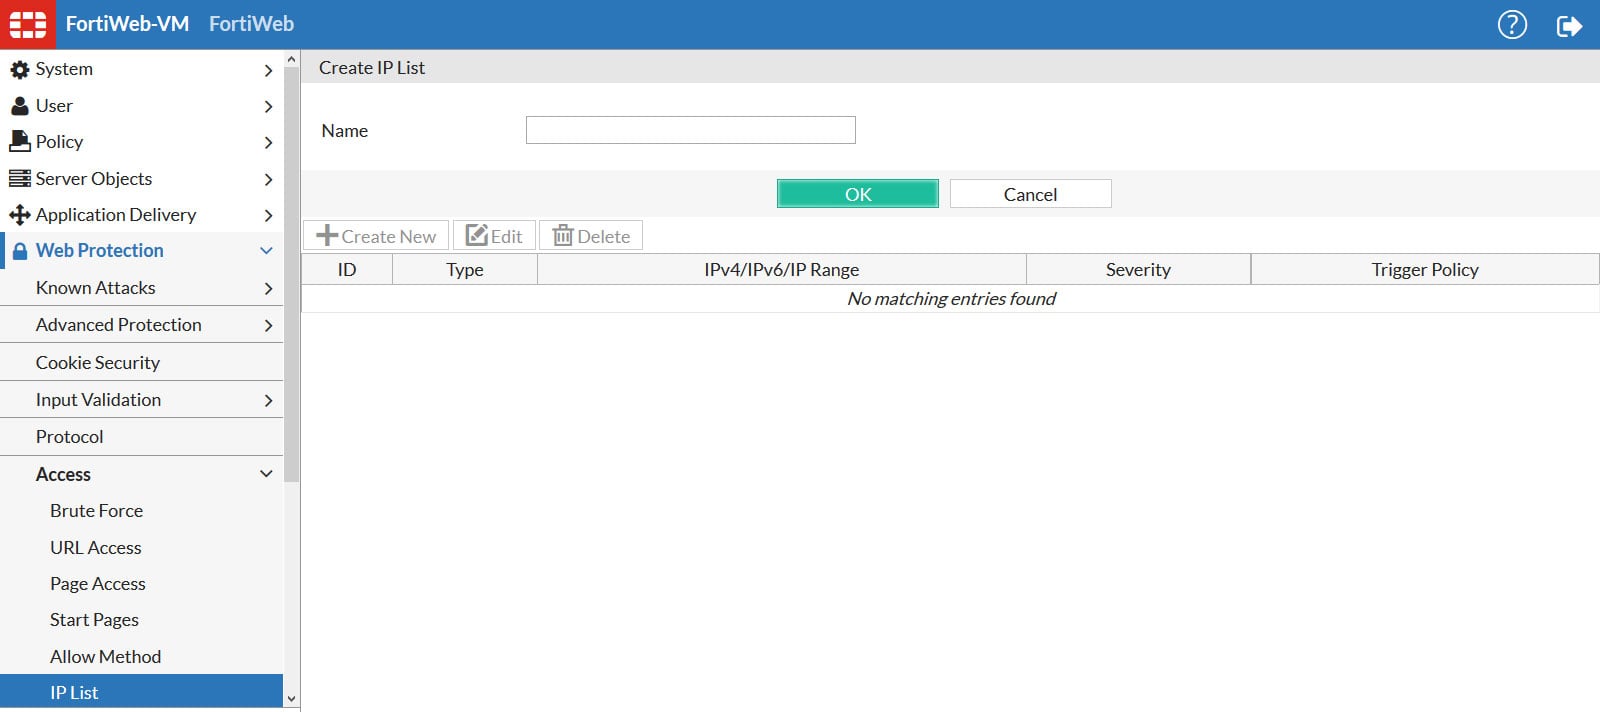The height and width of the screenshot is (712, 1600).
Task: Open the help question mark icon
Action: pos(1512,24)
